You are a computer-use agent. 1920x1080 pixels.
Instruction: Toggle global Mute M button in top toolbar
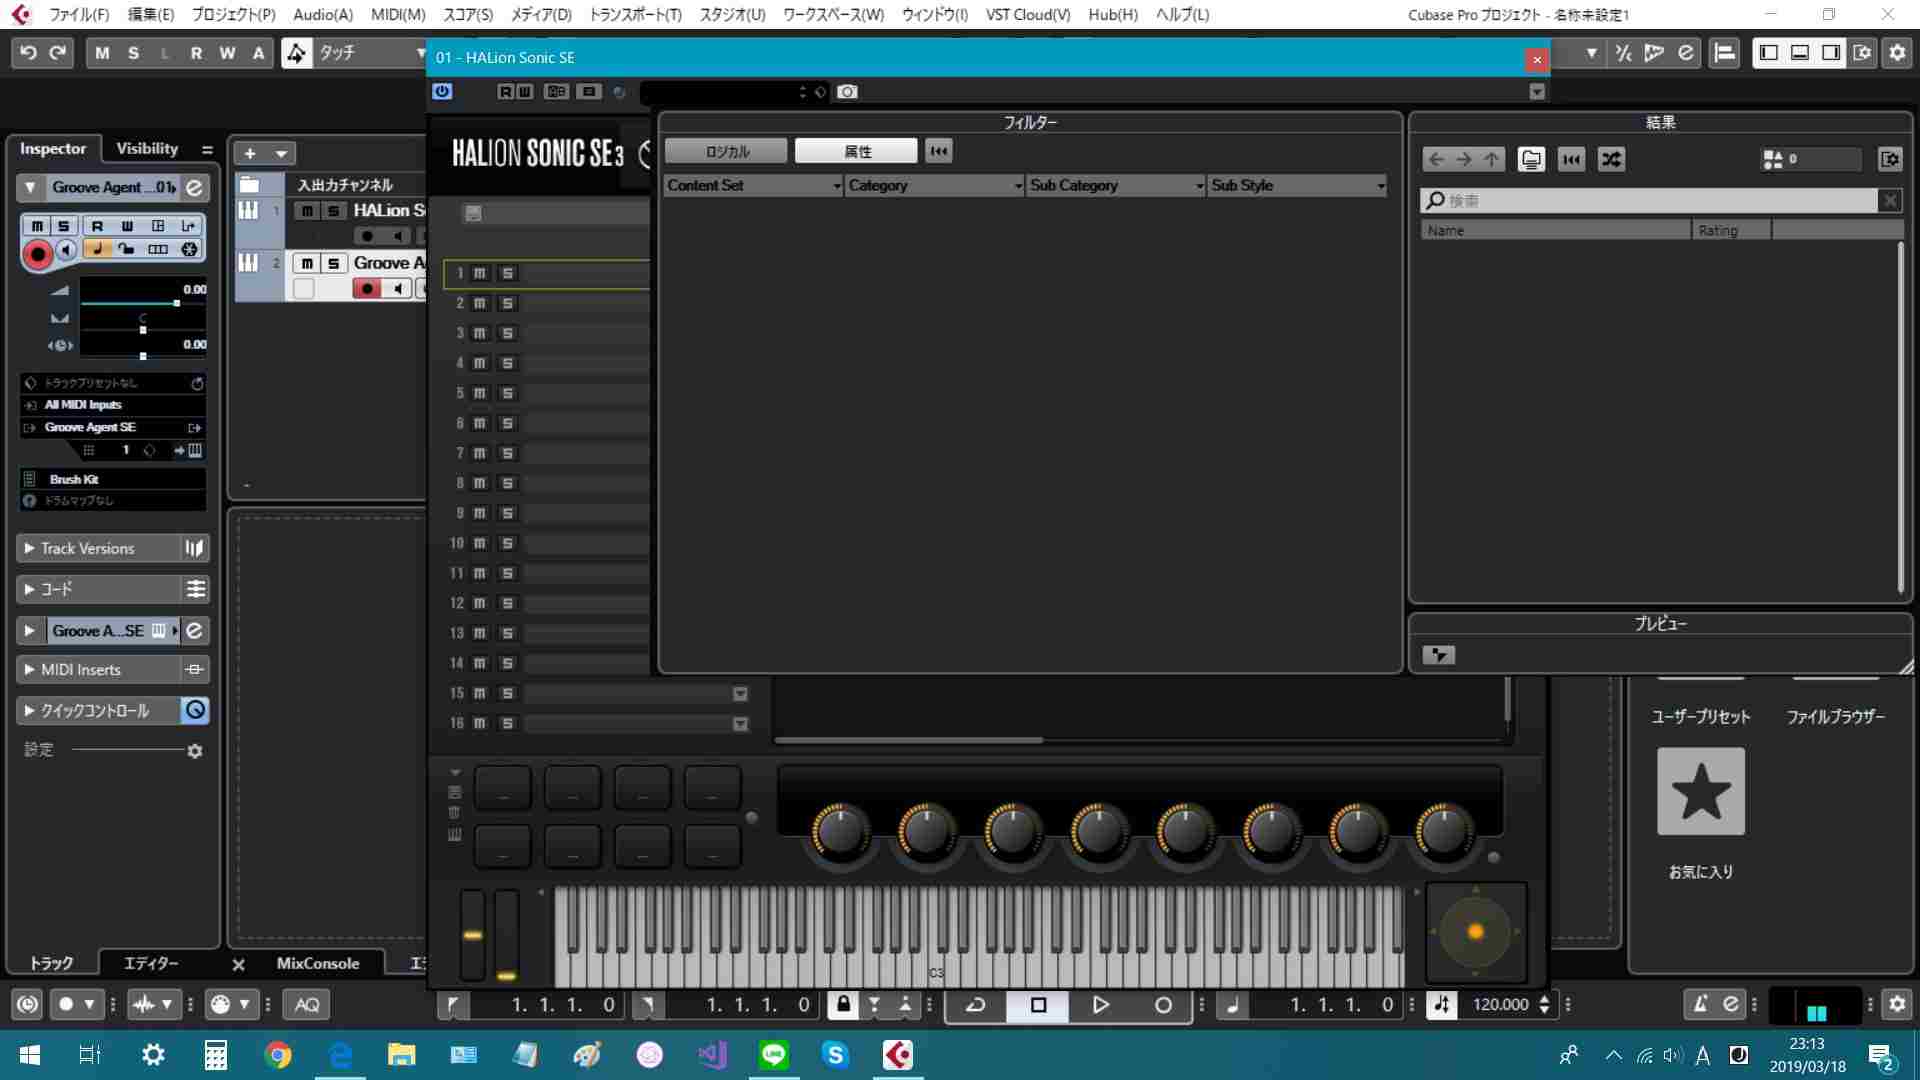click(x=102, y=53)
